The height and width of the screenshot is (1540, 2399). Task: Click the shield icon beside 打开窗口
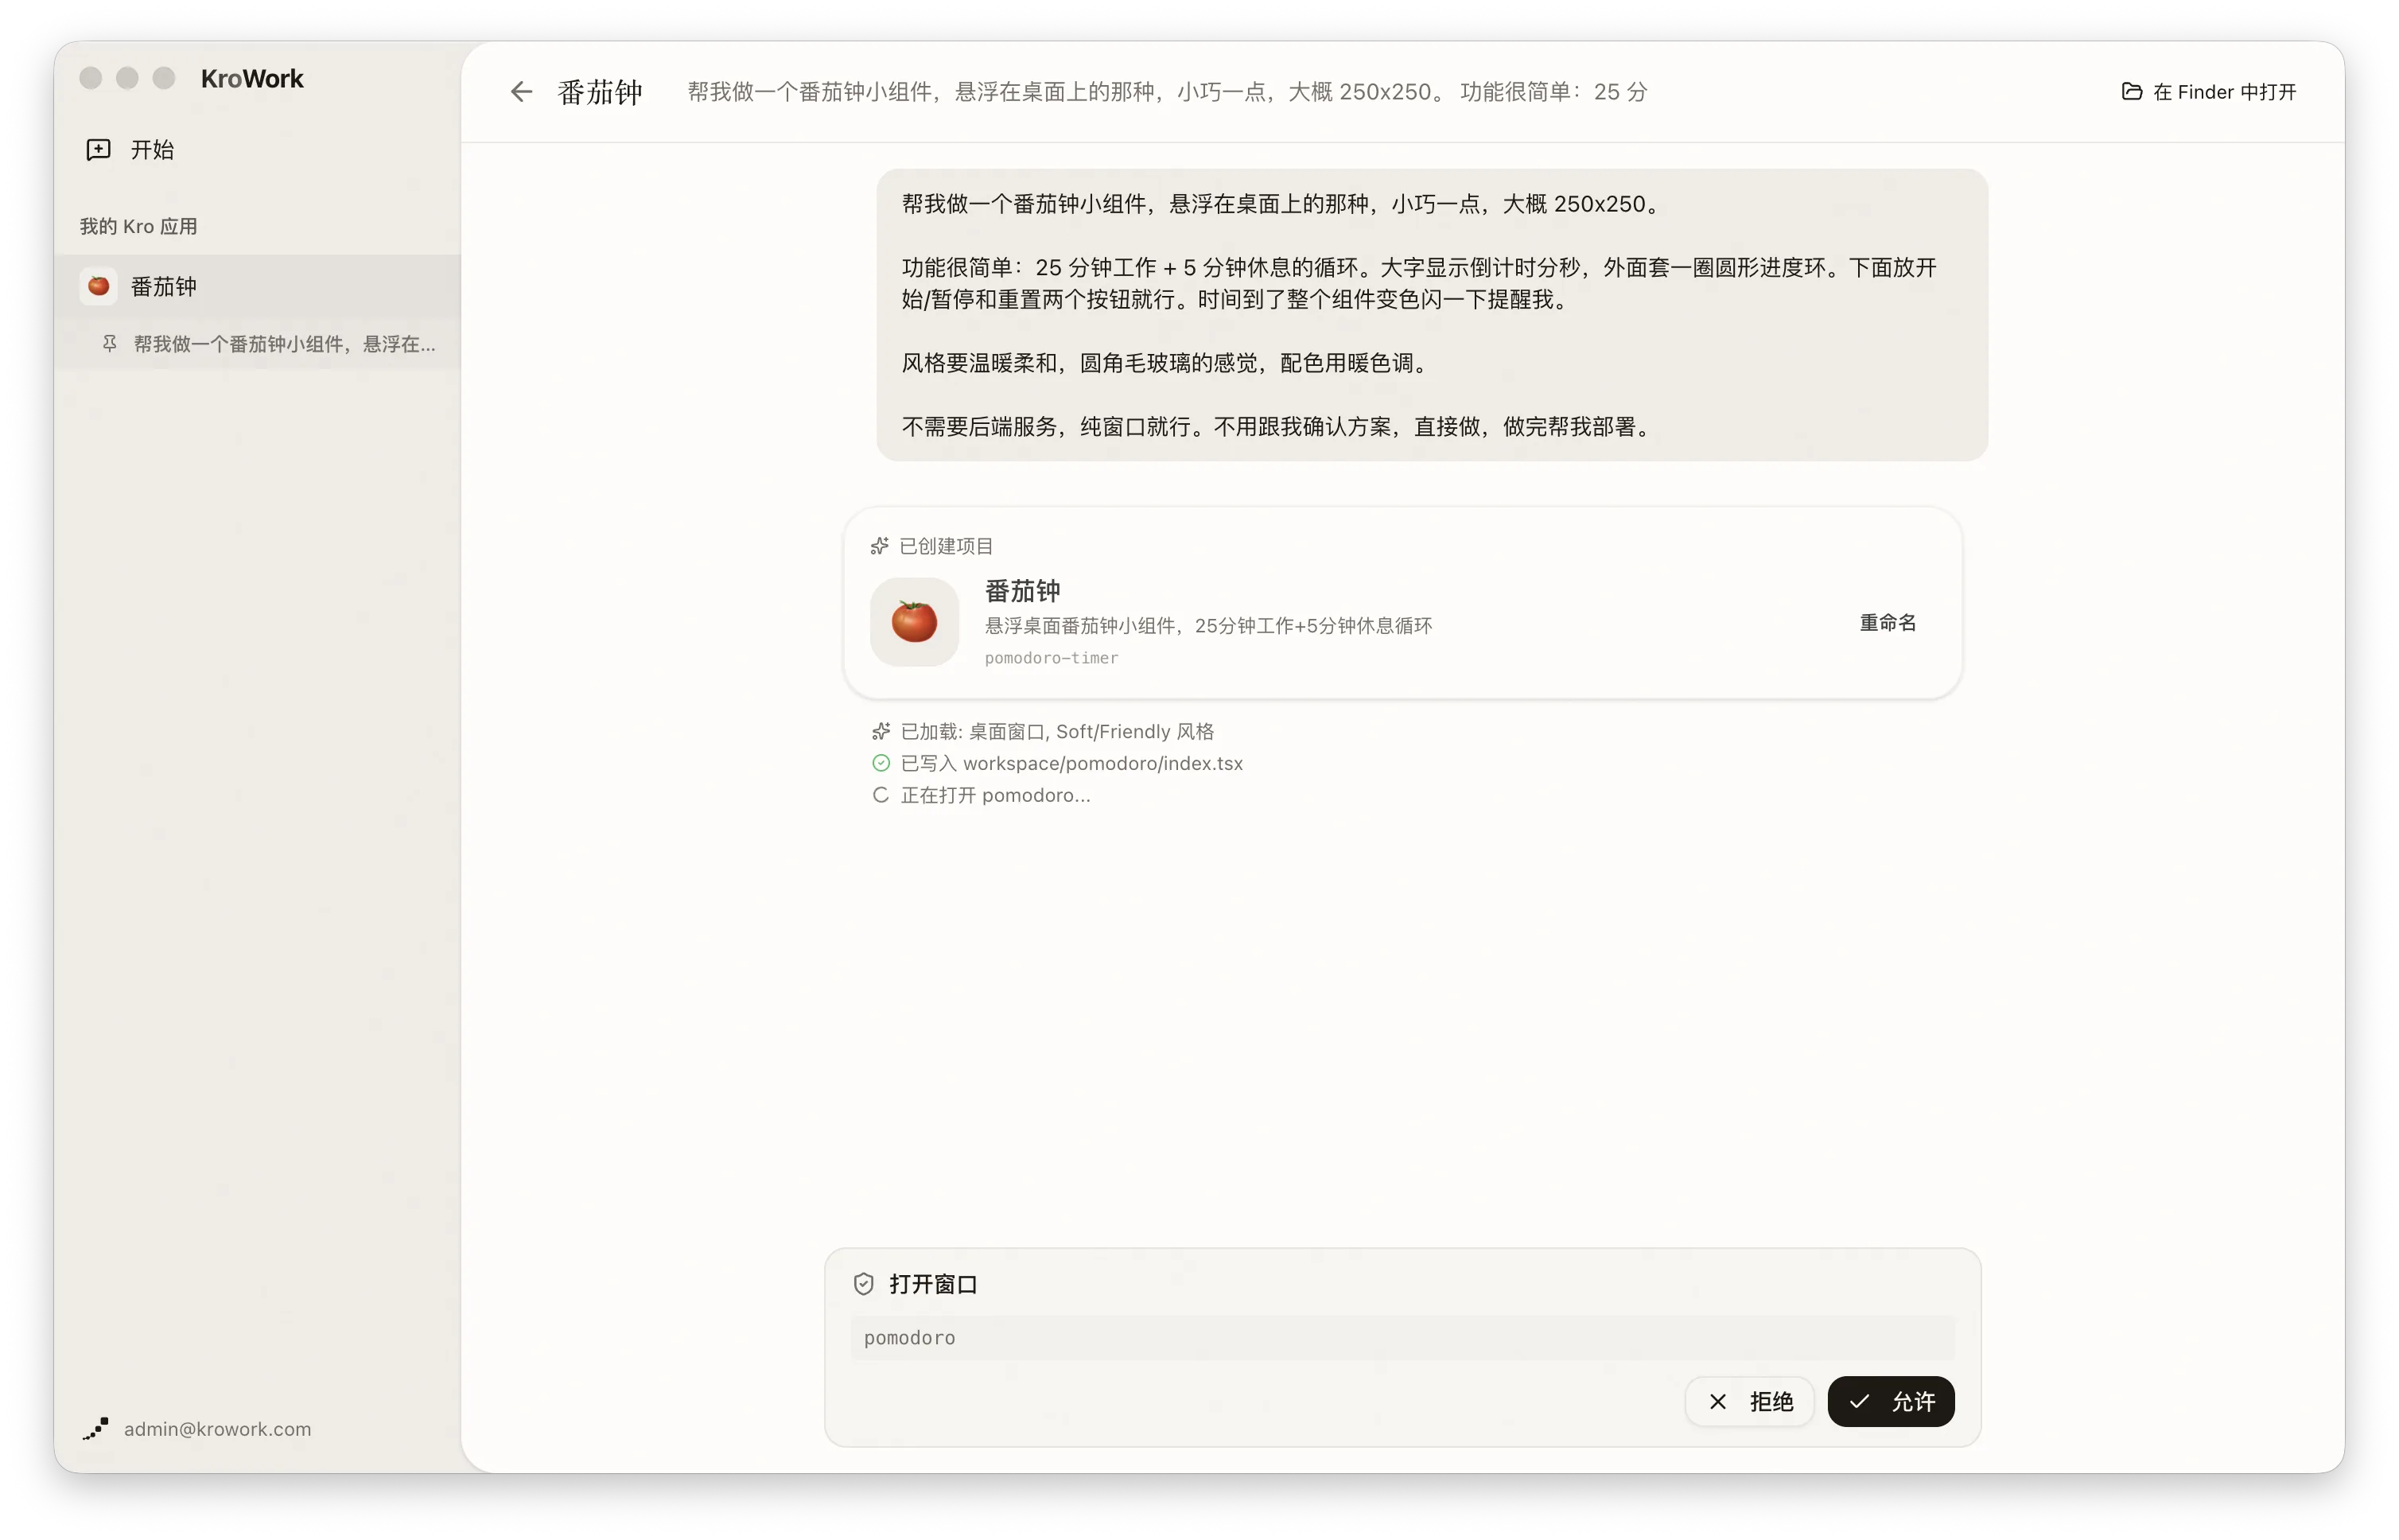click(x=863, y=1284)
